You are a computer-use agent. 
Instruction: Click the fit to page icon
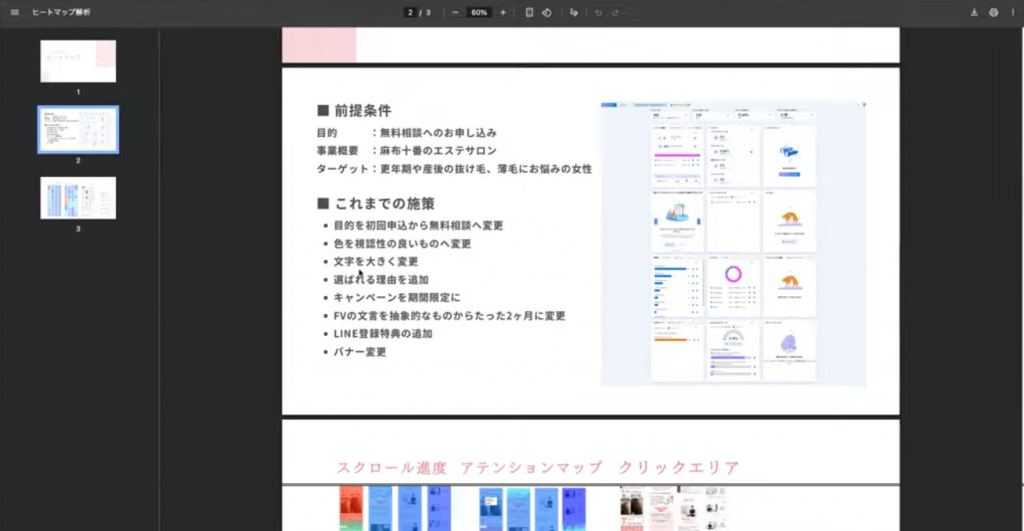pos(530,12)
